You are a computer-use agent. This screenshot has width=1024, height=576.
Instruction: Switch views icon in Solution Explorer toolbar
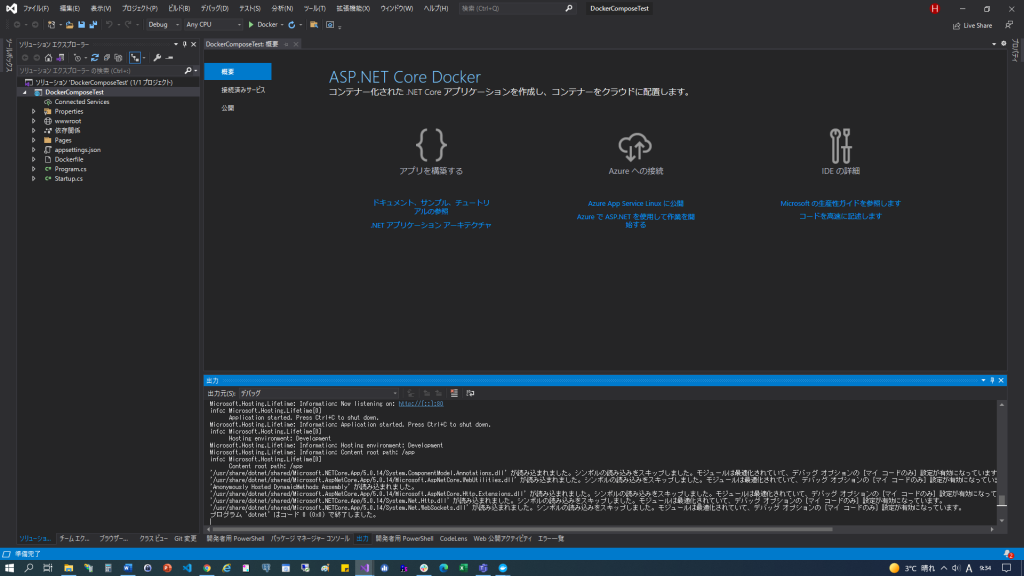60,57
